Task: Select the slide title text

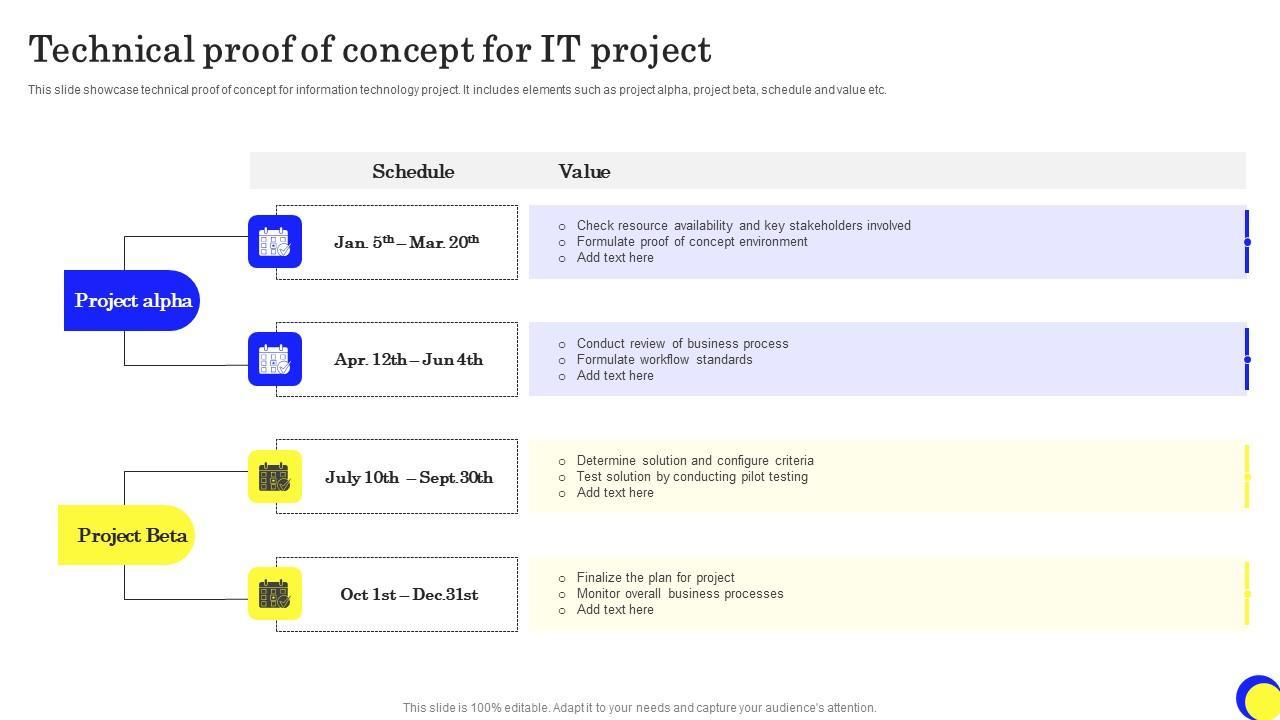Action: tap(370, 50)
